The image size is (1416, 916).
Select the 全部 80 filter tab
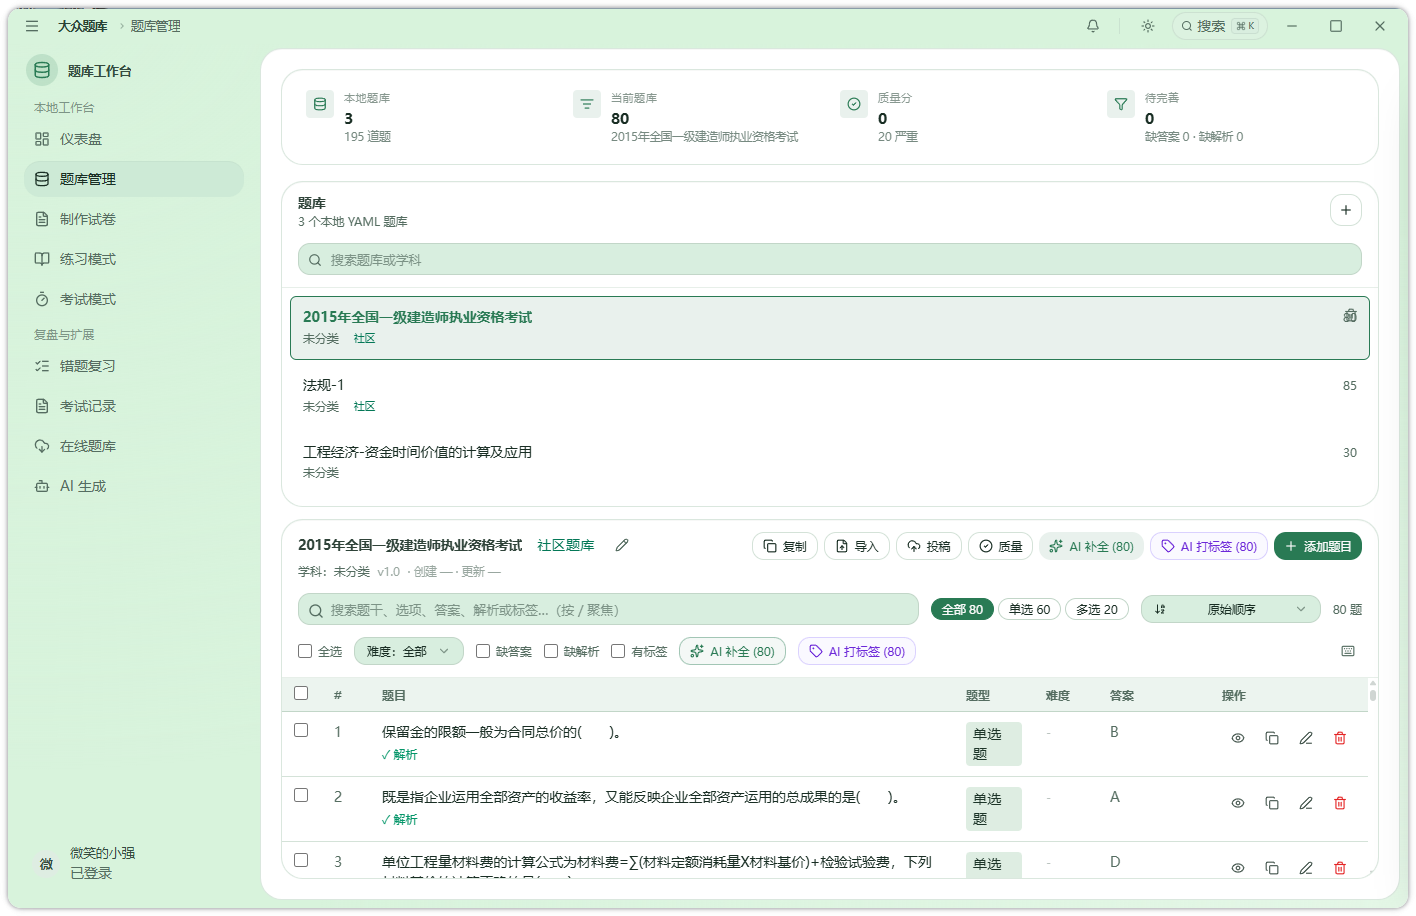(x=962, y=609)
